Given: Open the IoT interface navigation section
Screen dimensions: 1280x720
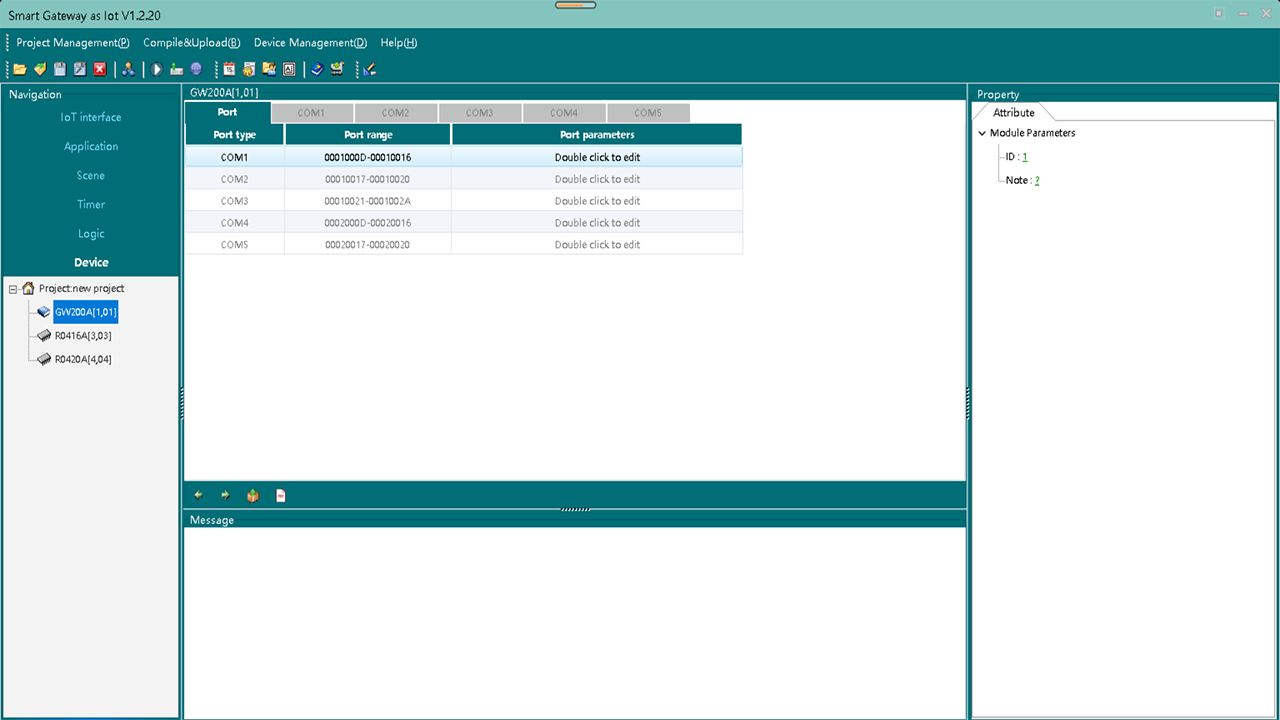Looking at the screenshot, I should pos(91,117).
